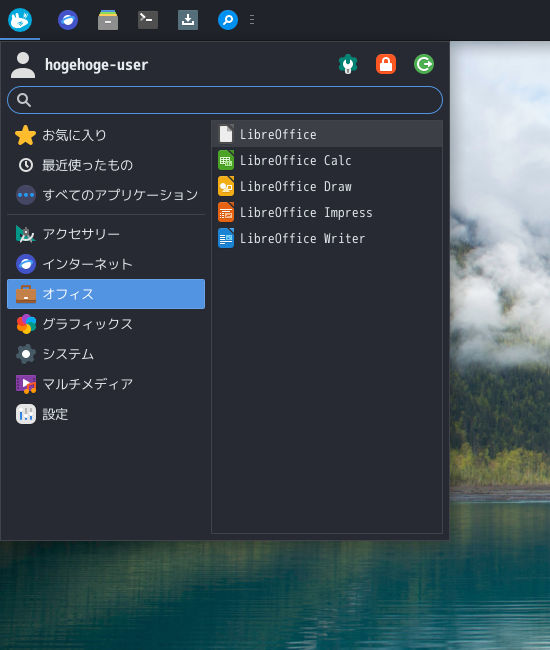
Task: Select the システム category
Action: 106,354
